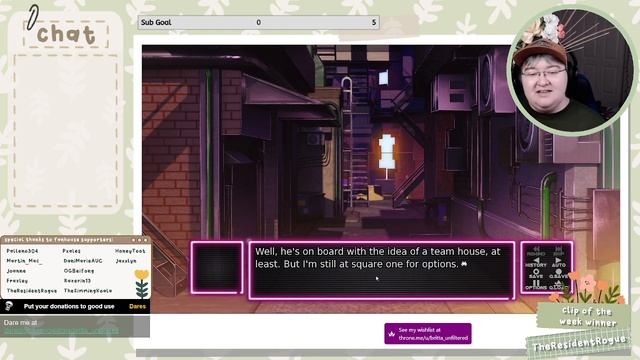Click supporter name Joenne
640x360 pixels.
[x=16, y=271]
